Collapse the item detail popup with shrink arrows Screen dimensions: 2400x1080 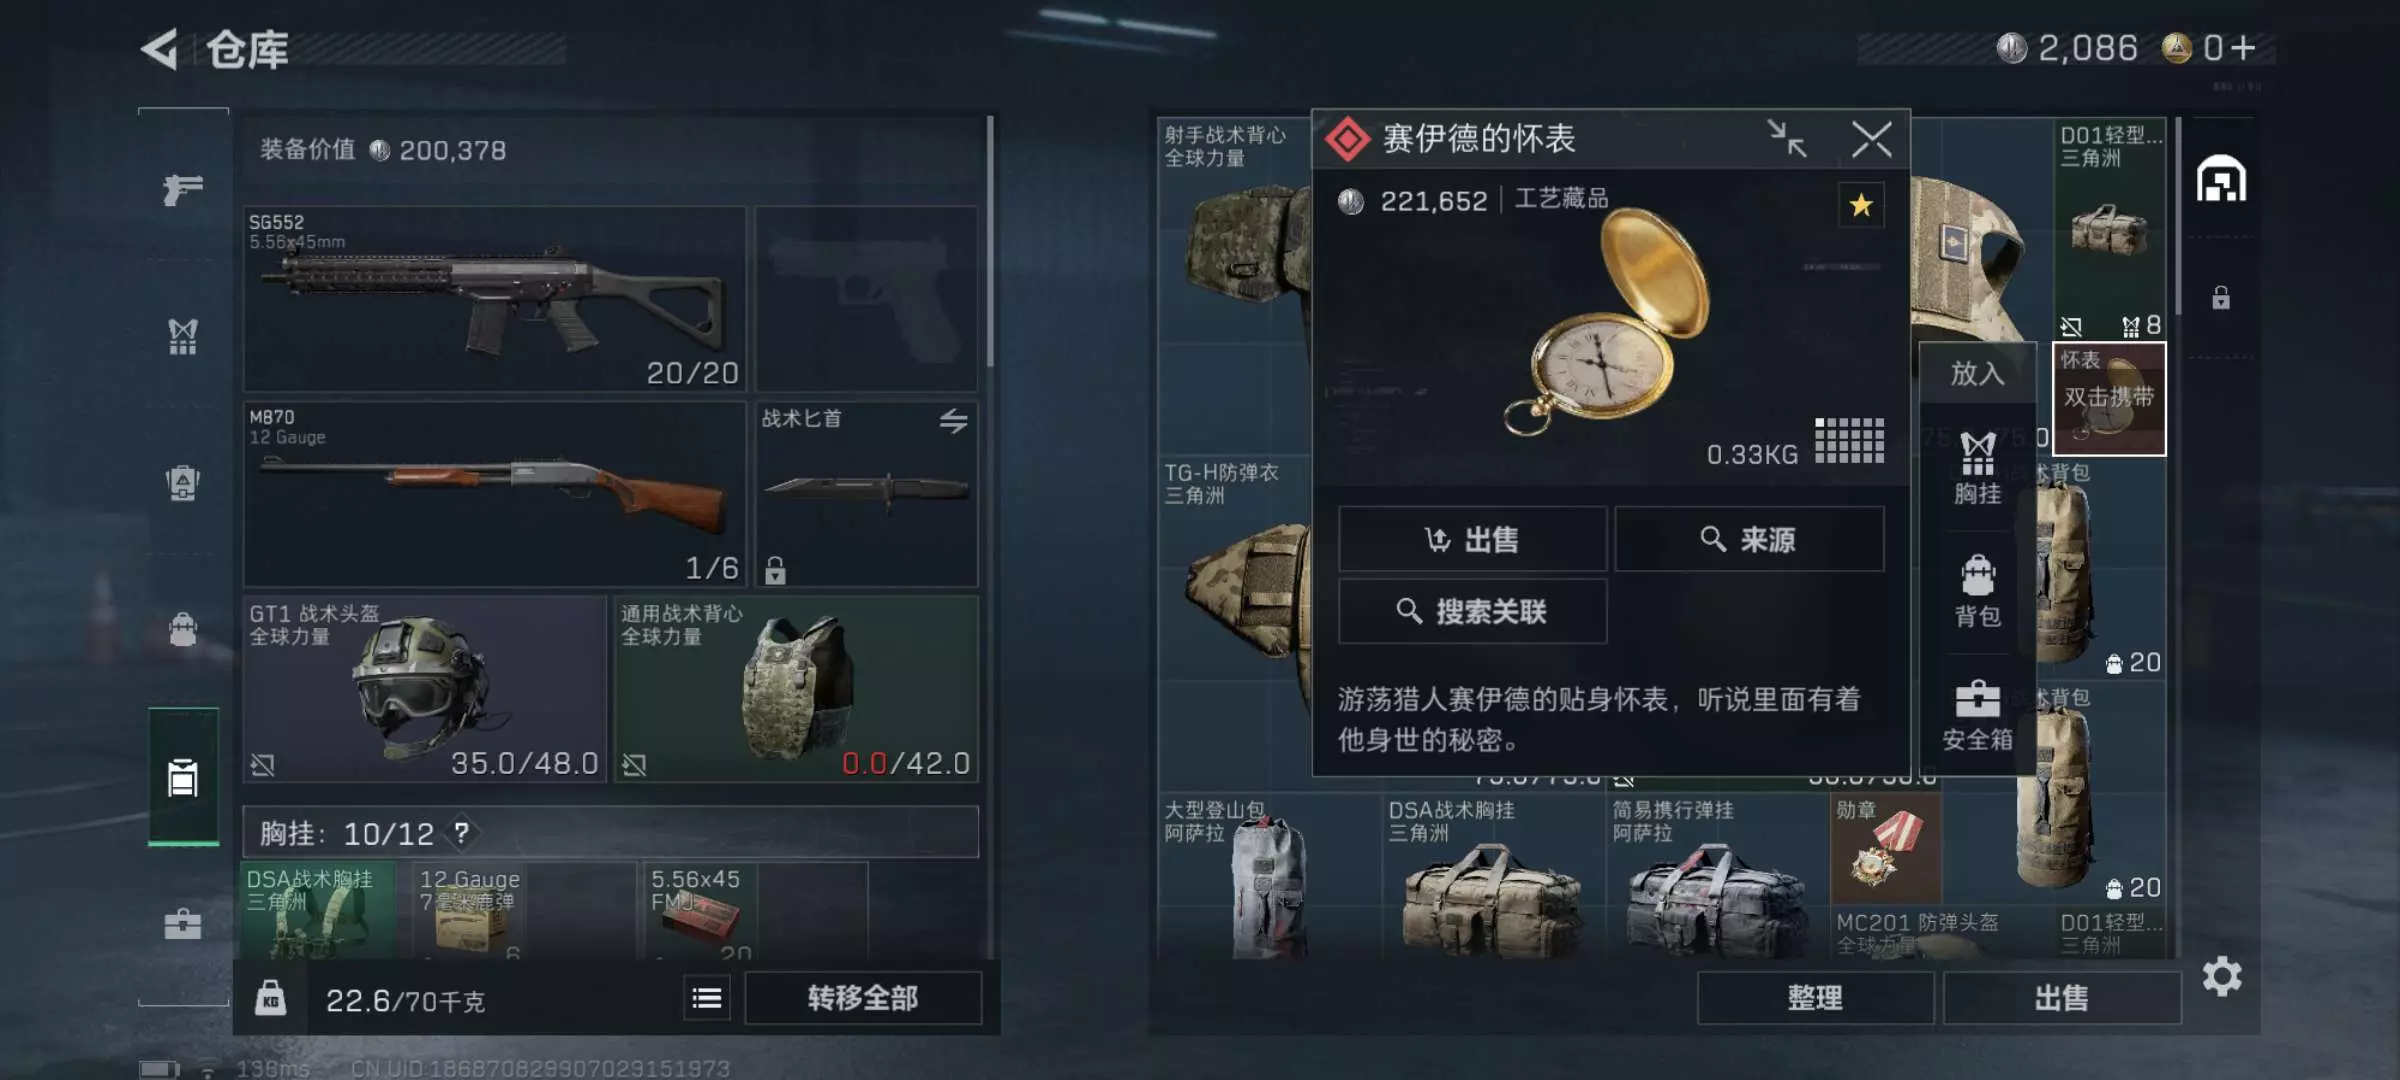(1787, 139)
